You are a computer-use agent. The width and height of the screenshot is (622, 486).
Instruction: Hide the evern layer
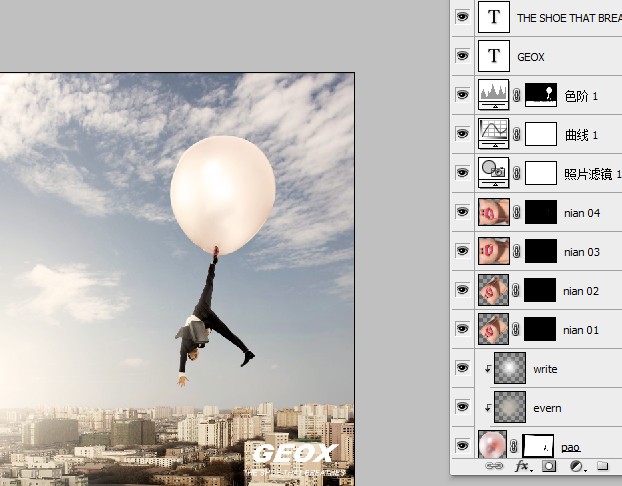(463, 407)
